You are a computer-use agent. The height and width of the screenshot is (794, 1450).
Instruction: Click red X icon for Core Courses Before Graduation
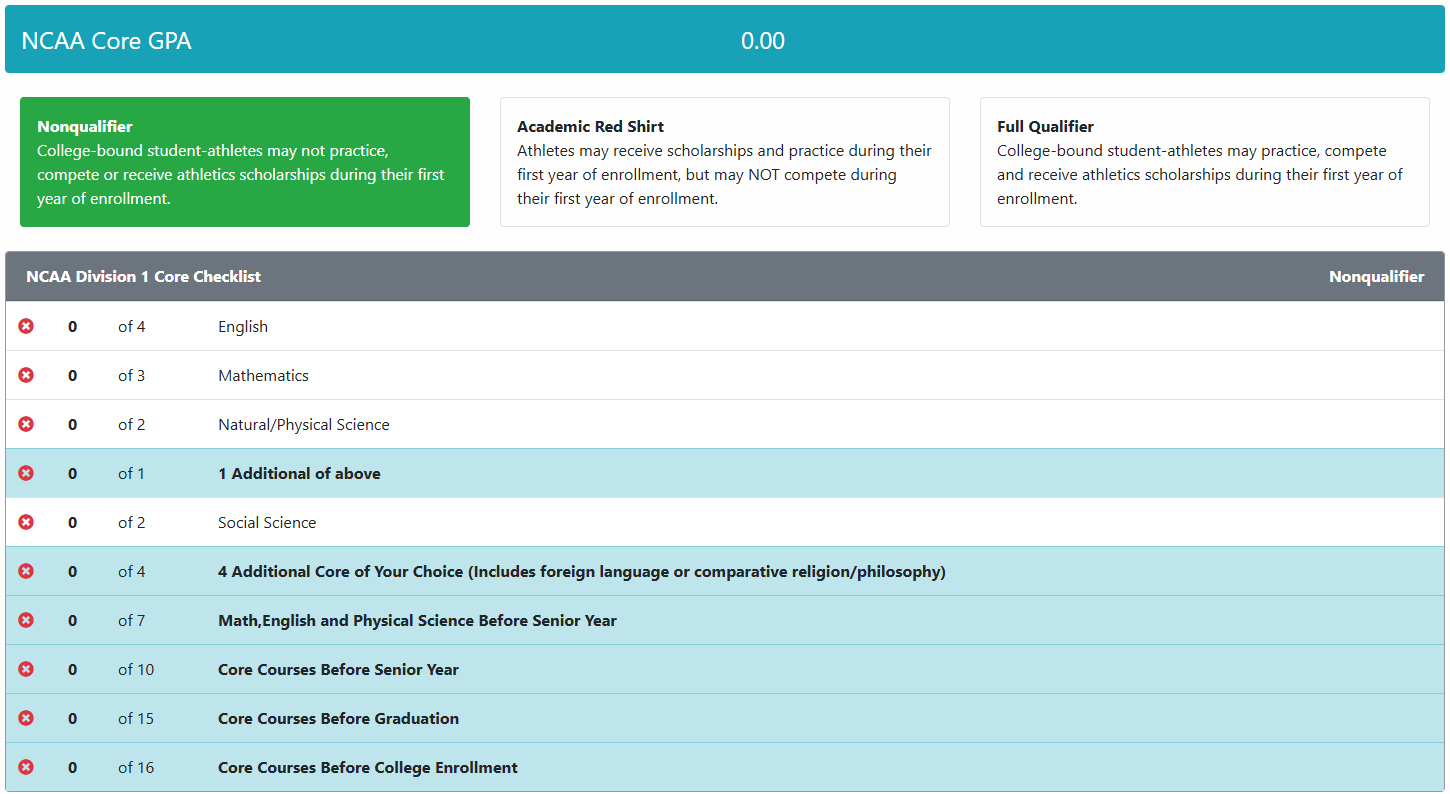click(x=26, y=718)
